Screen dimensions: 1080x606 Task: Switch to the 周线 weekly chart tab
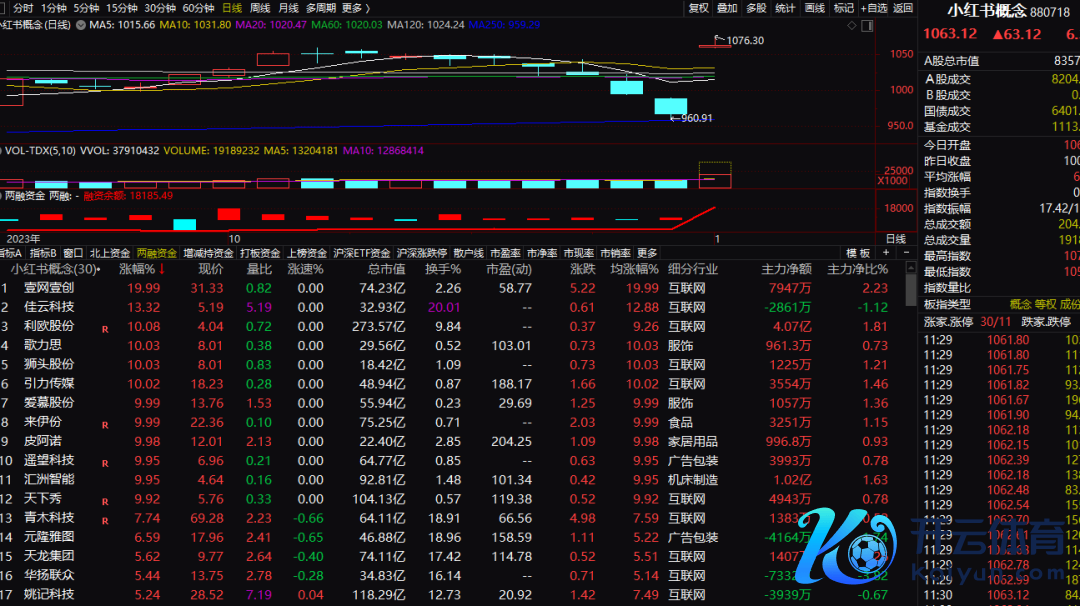[260, 8]
